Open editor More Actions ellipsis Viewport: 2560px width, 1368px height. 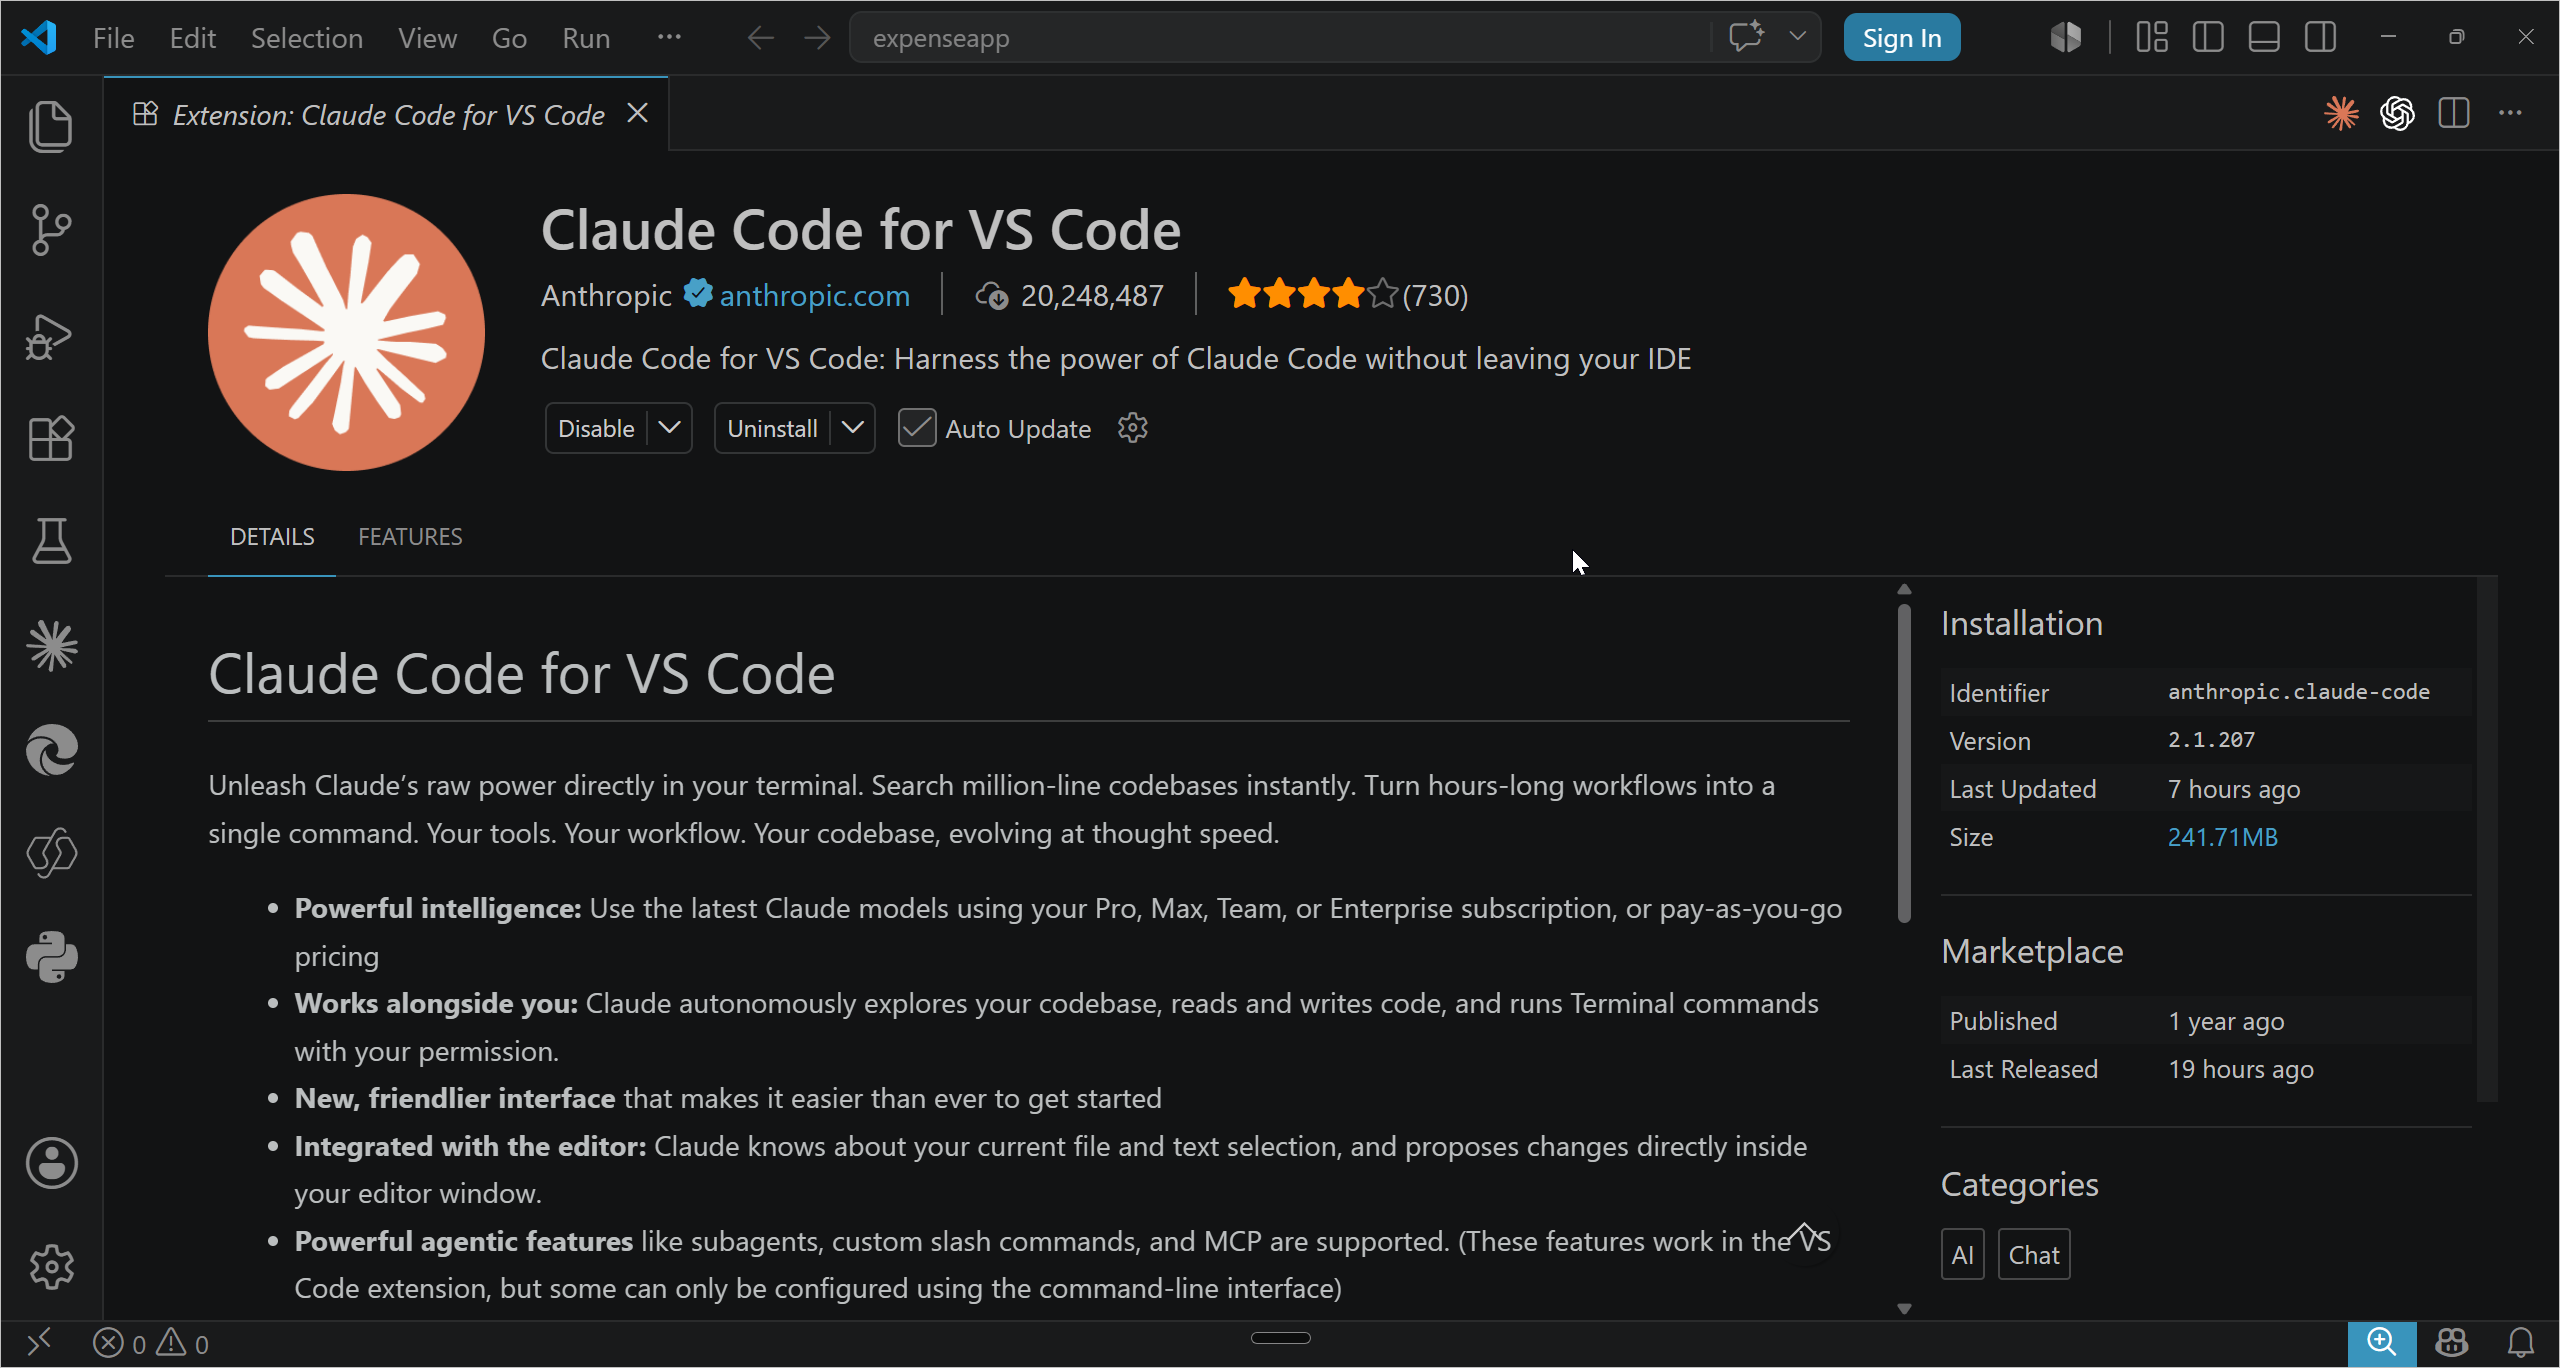click(x=2510, y=113)
